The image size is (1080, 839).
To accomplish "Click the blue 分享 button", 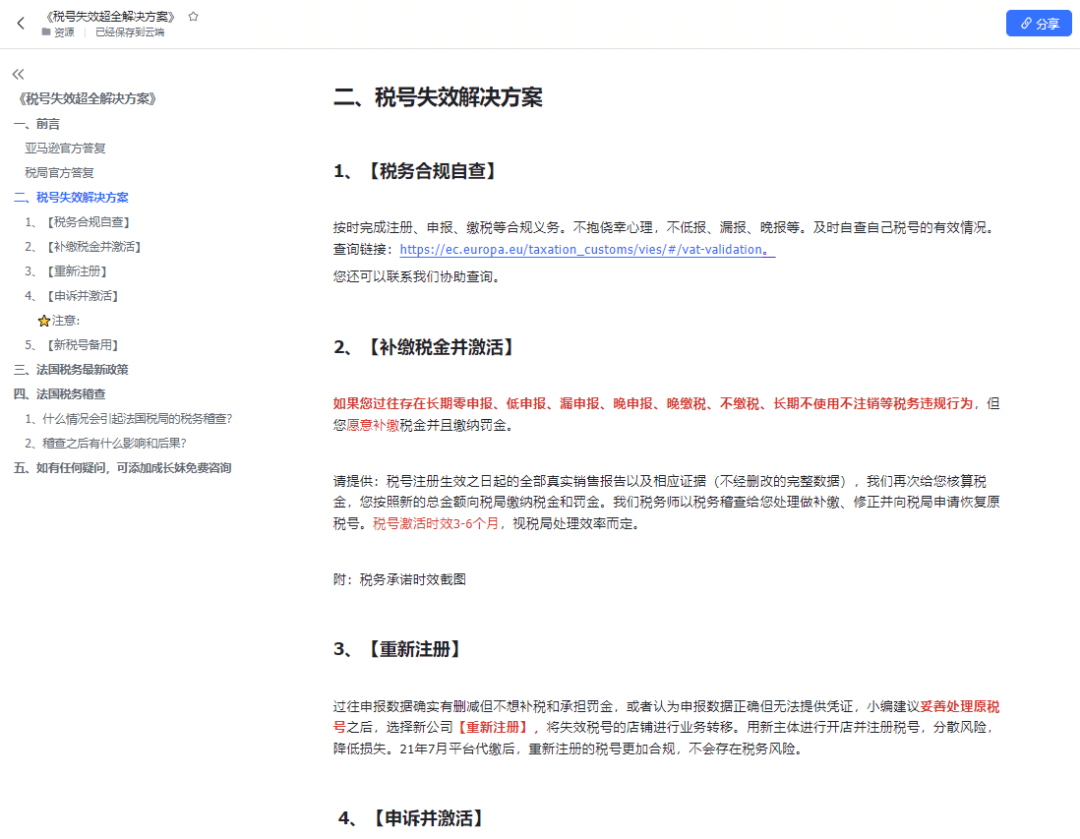I will pyautogui.click(x=1038, y=23).
